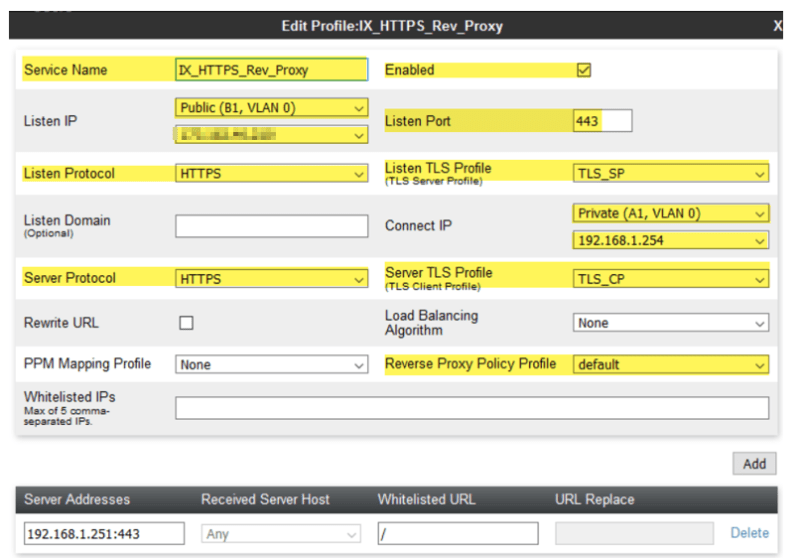The width and height of the screenshot is (800, 558).
Task: Click the Edit Profile:IX_HTTPS_Rev_Proxy title
Action: coord(392,26)
